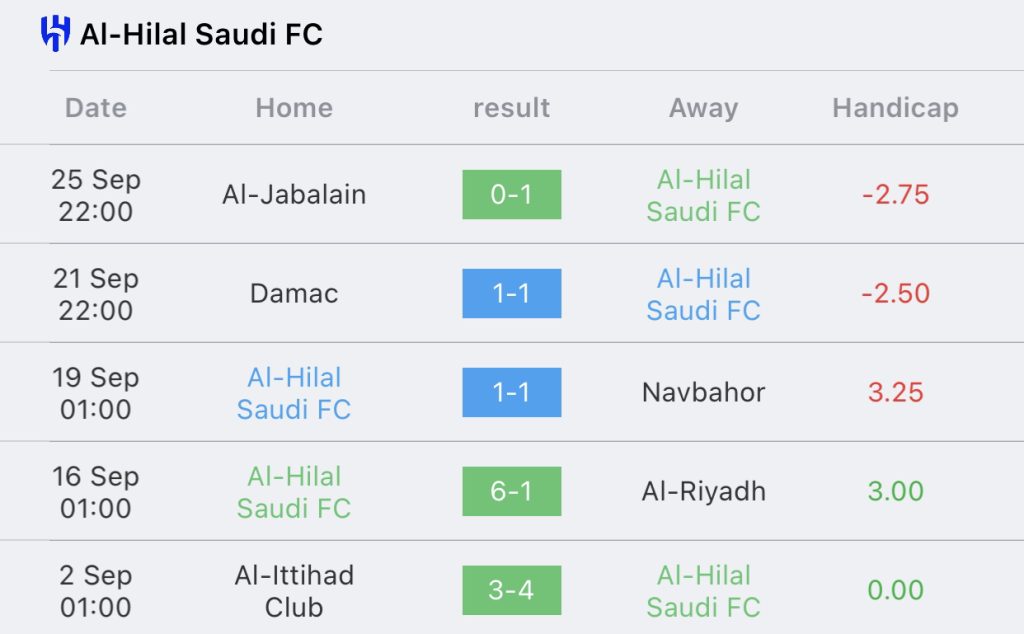Image resolution: width=1024 pixels, height=634 pixels.
Task: Open the Al-Hilal Saudi FC title
Action: (x=201, y=35)
